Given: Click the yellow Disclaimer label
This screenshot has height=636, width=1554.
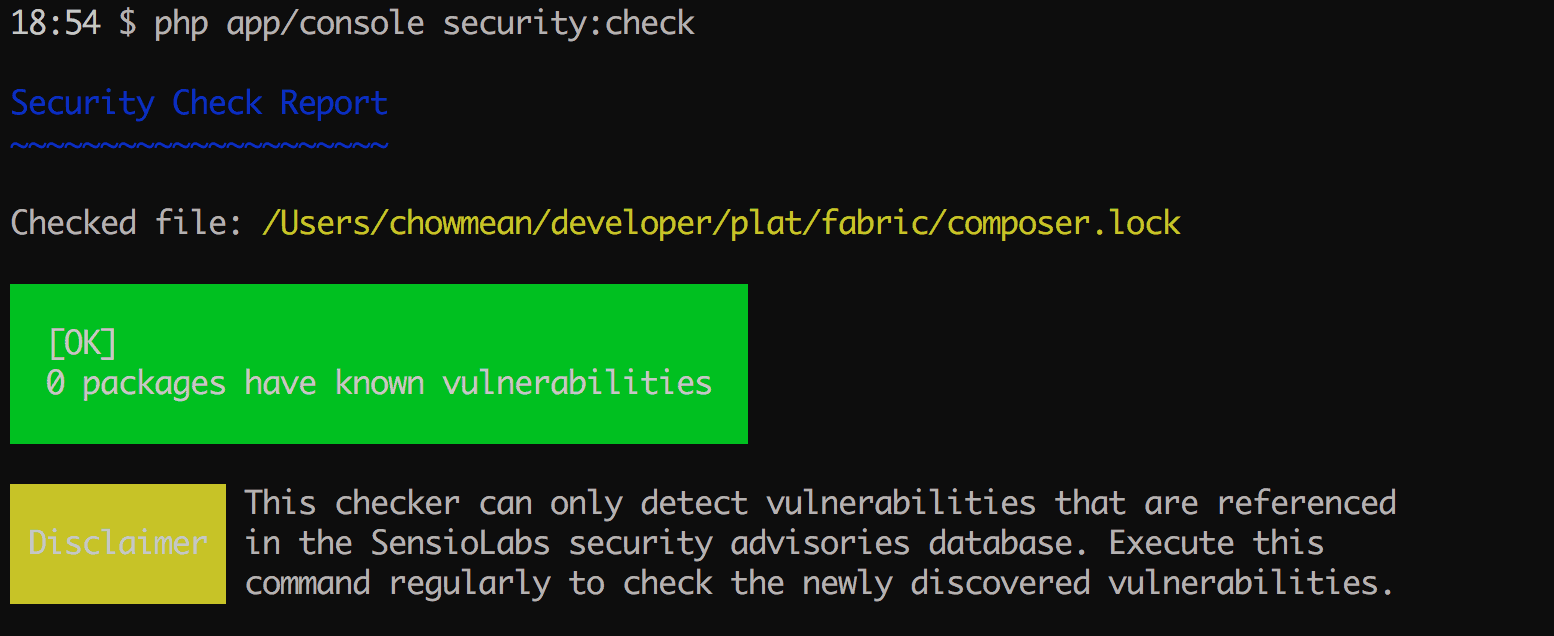Looking at the screenshot, I should point(118,543).
